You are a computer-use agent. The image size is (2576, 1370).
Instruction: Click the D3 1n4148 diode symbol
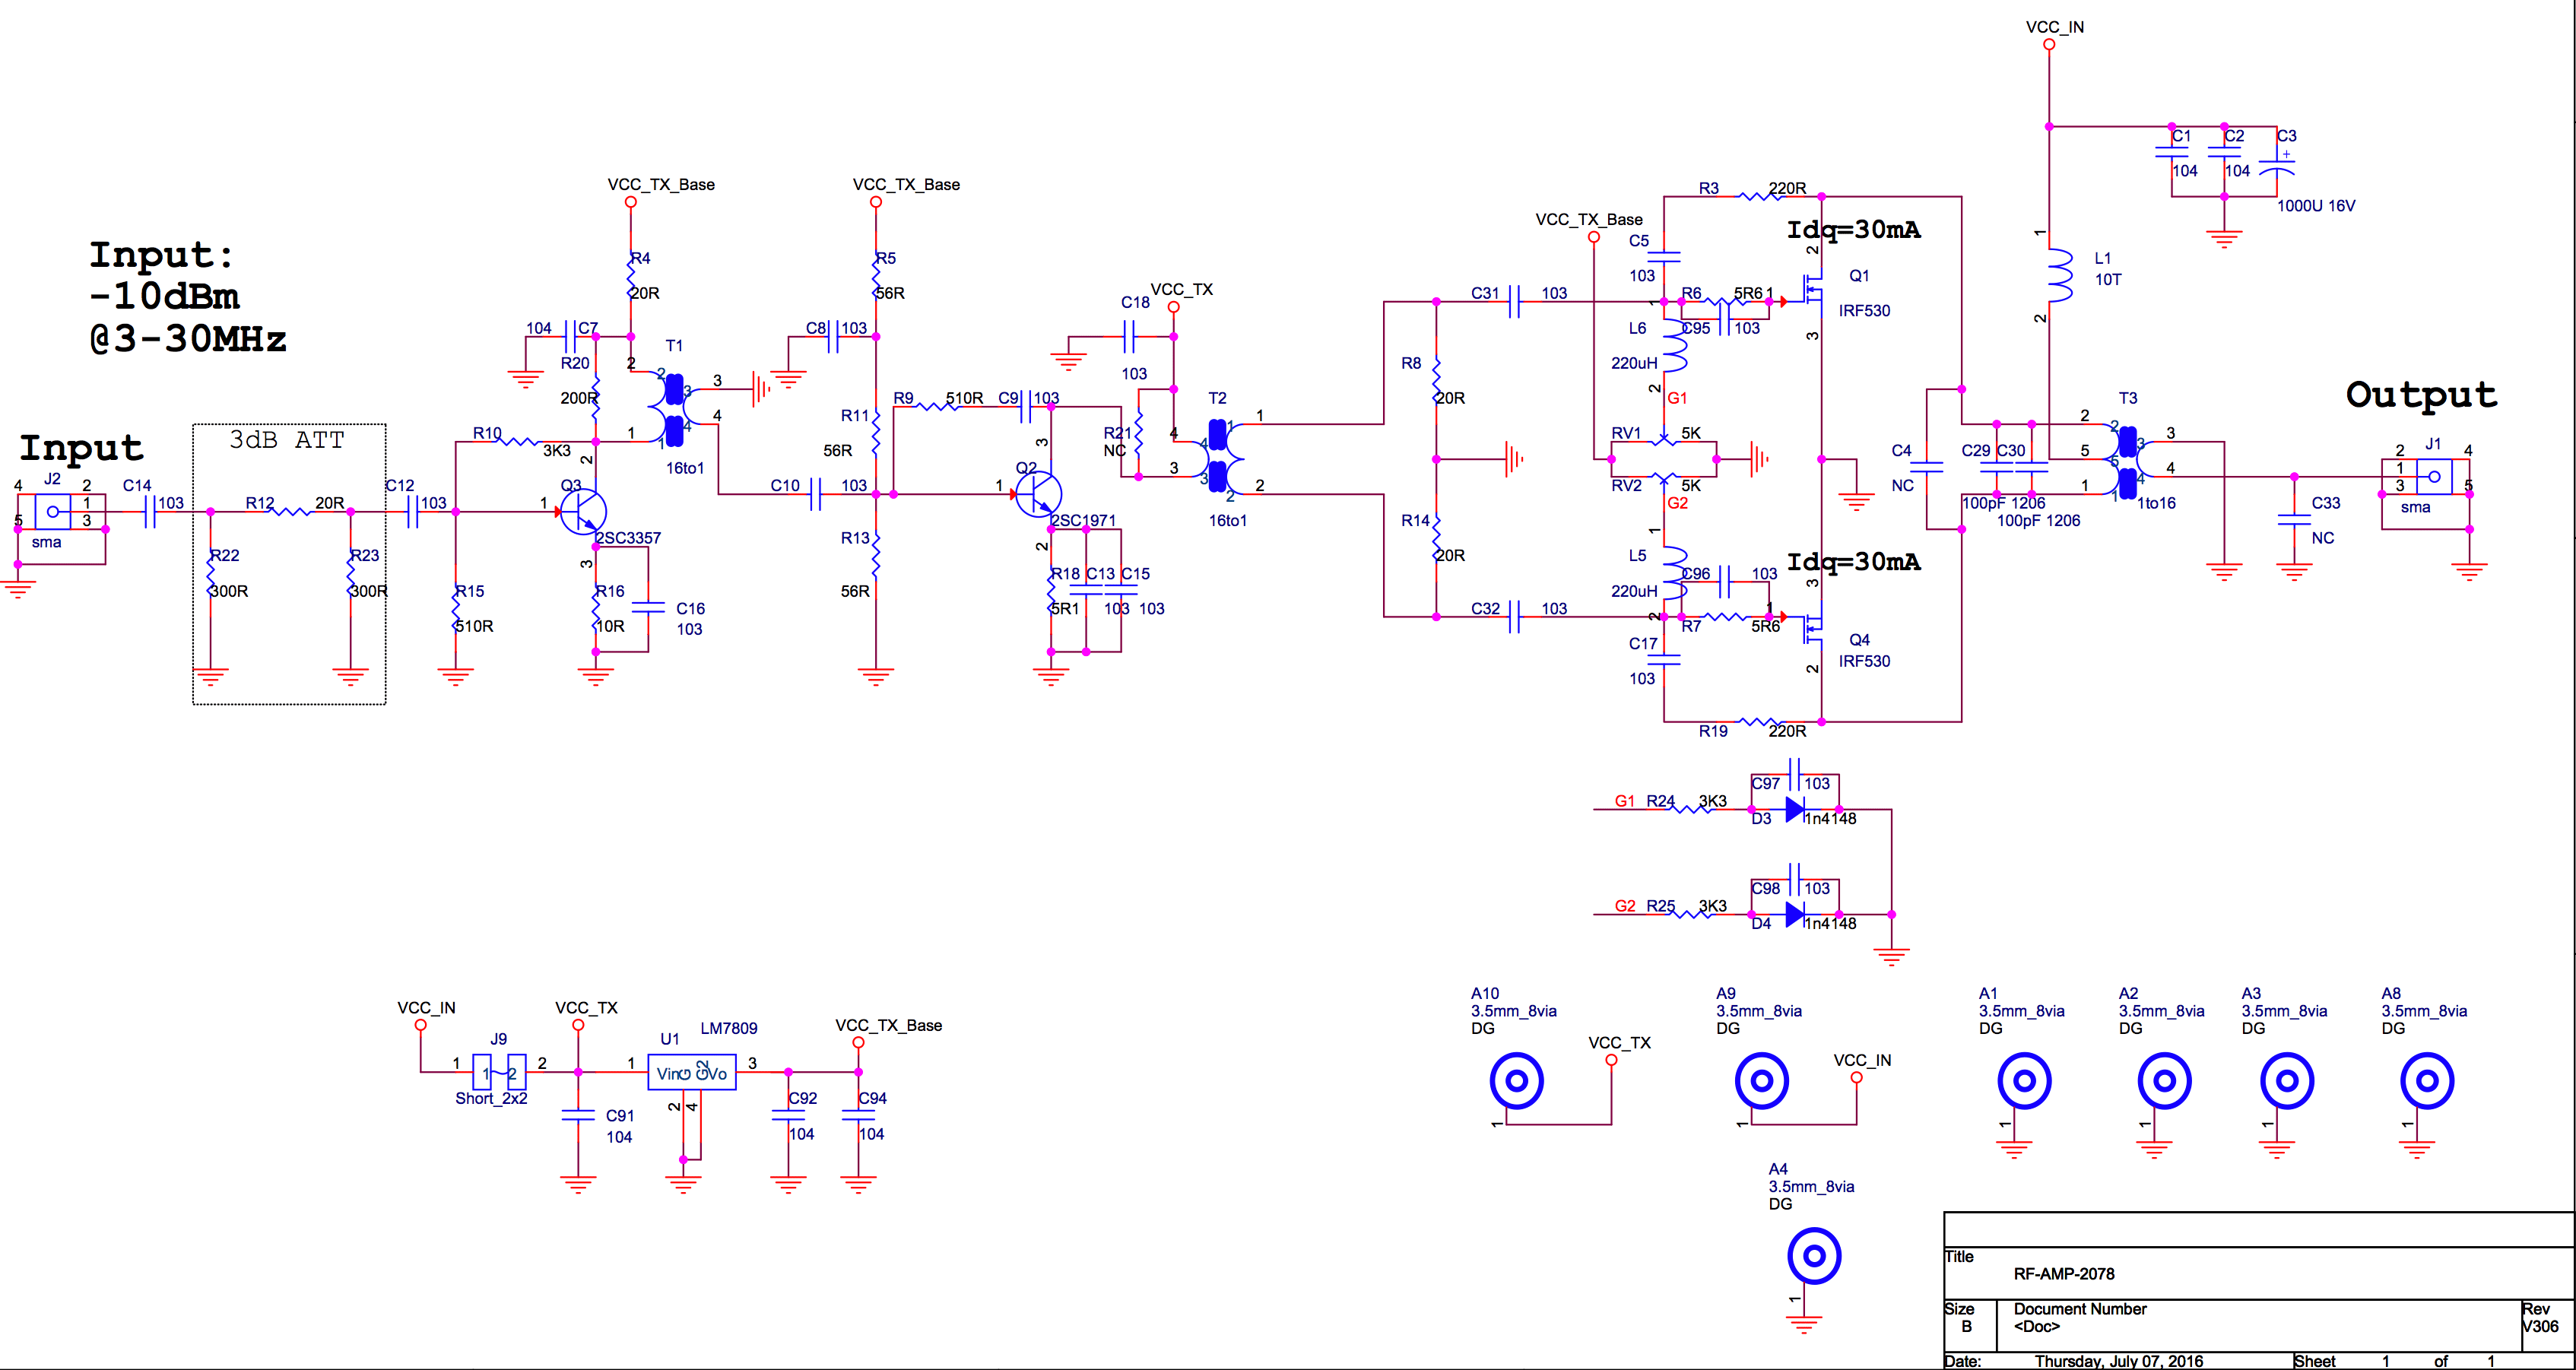(x=1795, y=809)
